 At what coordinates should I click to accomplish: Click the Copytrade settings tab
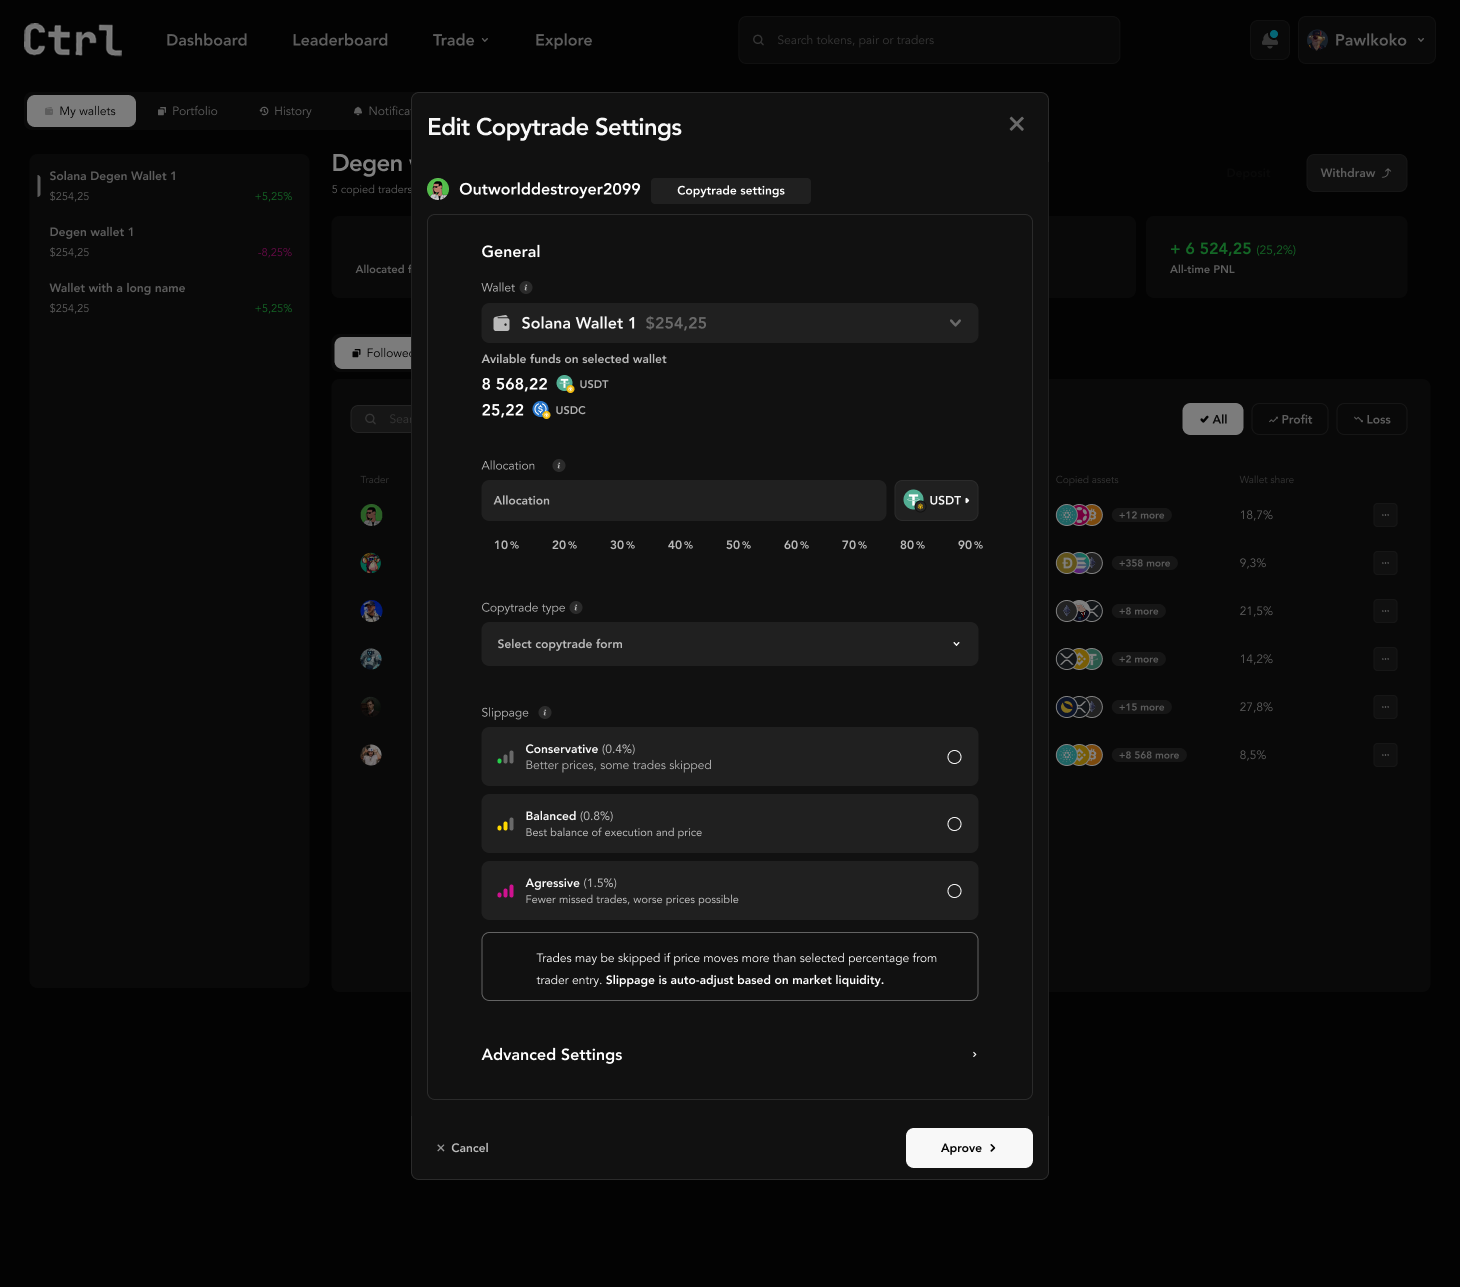pos(731,191)
